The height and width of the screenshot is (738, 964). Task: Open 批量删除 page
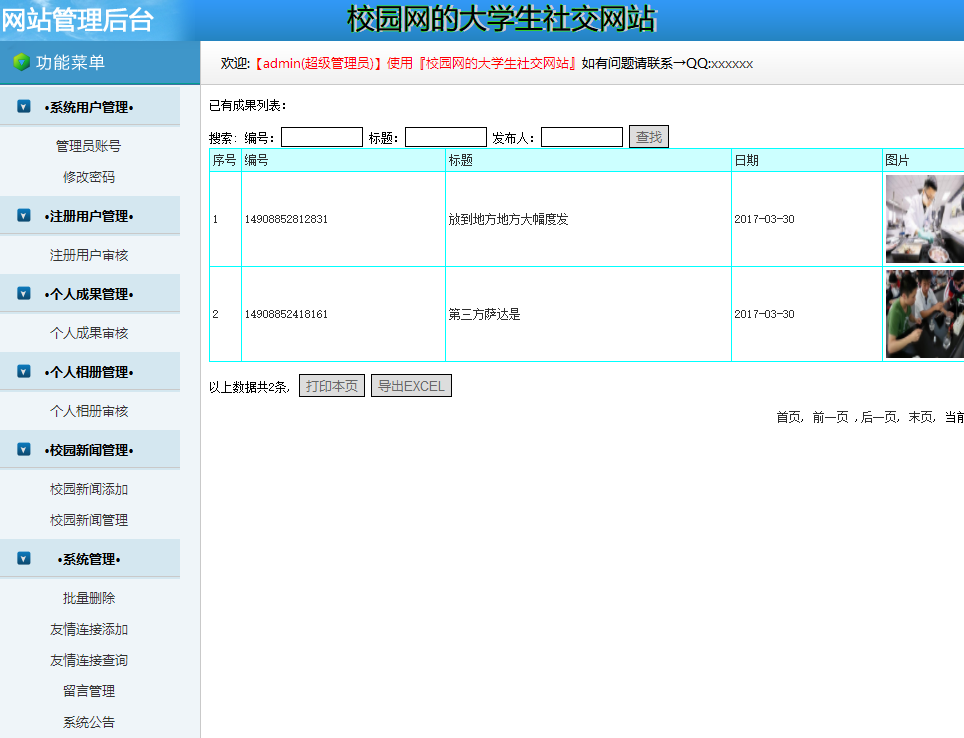pos(89,598)
